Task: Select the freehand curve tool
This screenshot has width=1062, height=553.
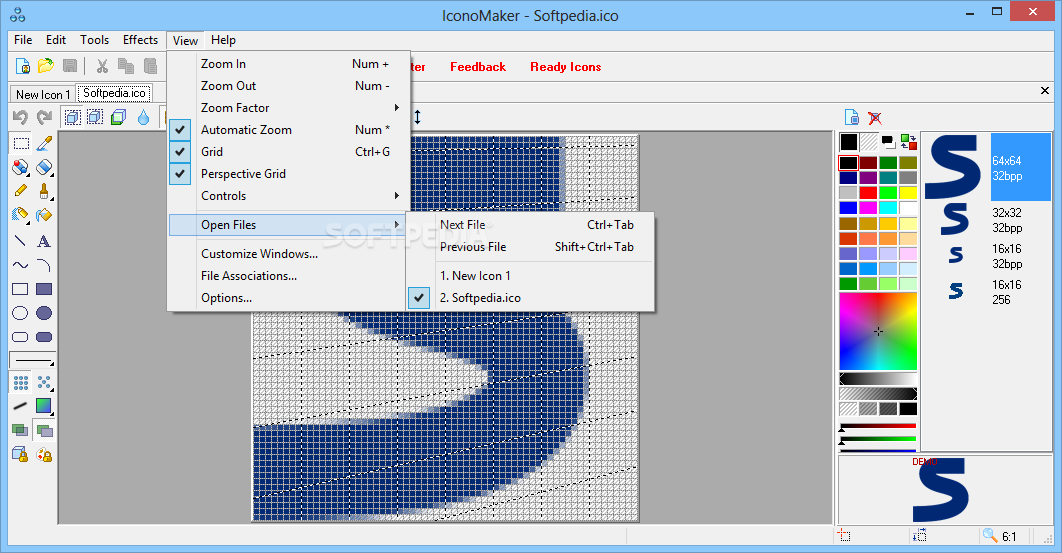Action: 21,265
